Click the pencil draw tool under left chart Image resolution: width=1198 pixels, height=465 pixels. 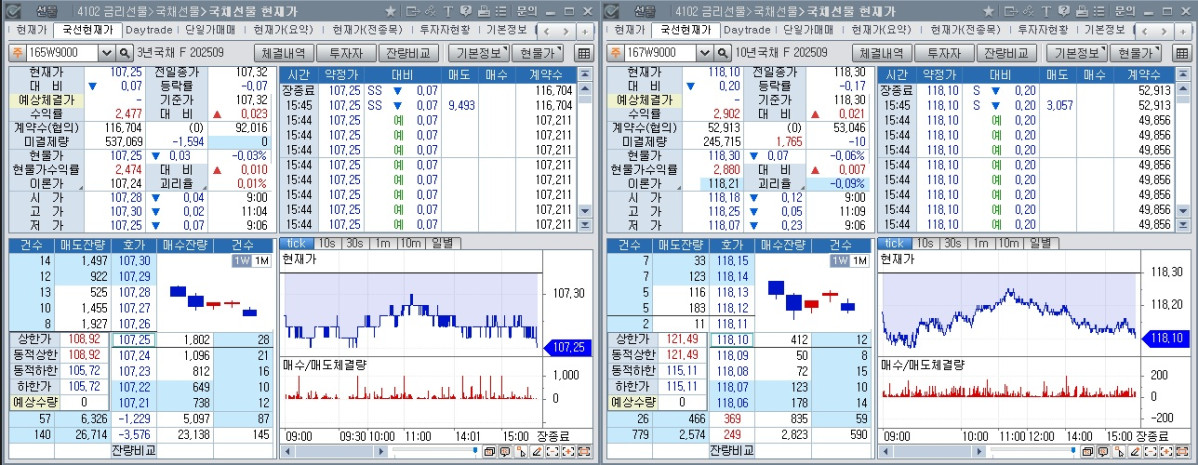coord(536,452)
